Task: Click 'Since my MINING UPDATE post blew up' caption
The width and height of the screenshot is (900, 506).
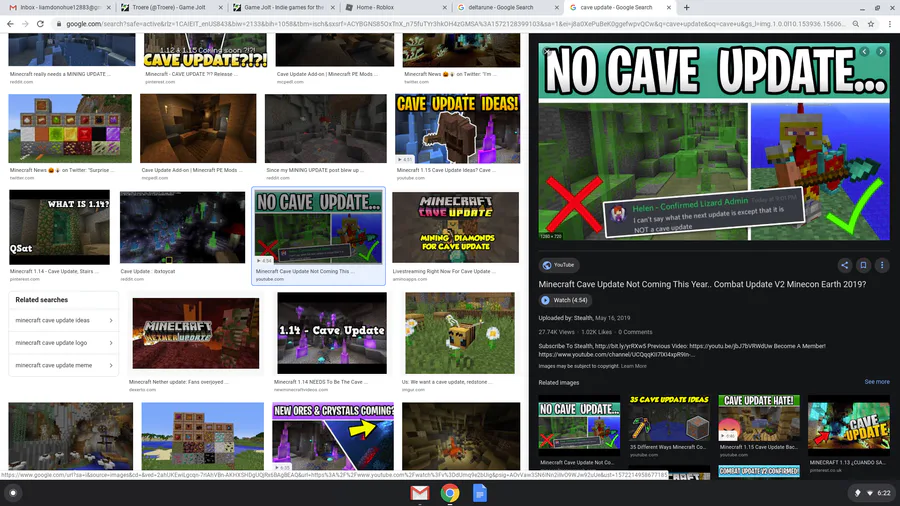Action: point(315,170)
